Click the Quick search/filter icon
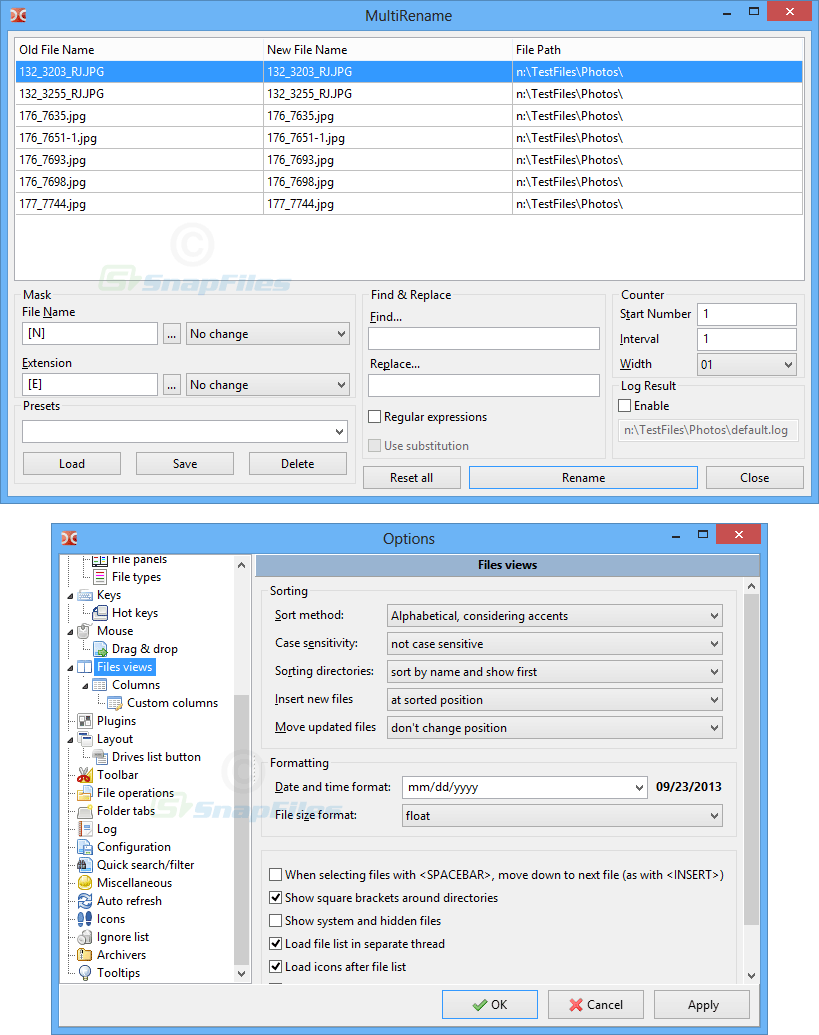Screen dimensions: 819x1035 click(84, 865)
